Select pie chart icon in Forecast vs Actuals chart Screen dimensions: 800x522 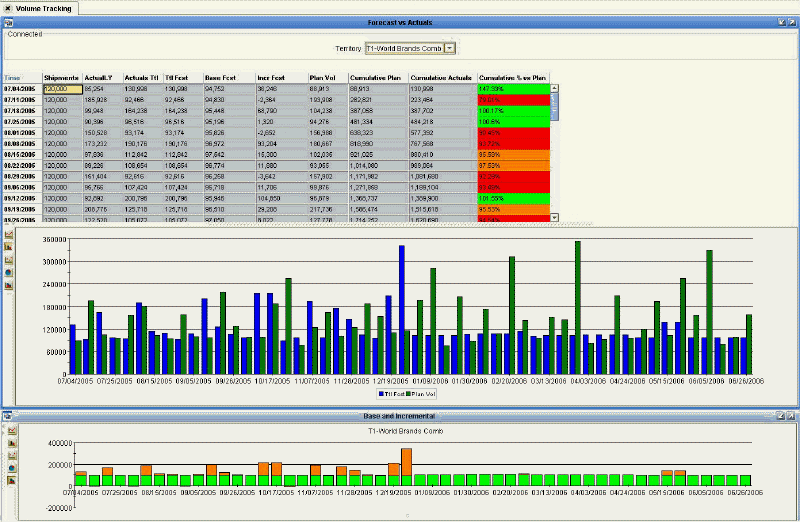9,272
